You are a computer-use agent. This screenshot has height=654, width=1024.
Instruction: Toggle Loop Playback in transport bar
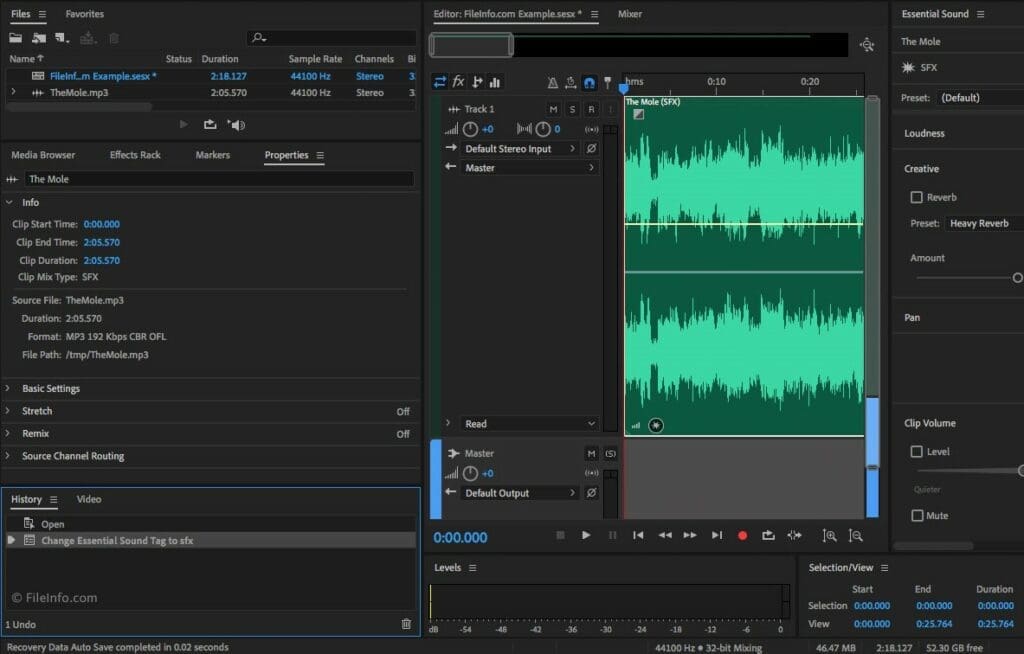(768, 536)
